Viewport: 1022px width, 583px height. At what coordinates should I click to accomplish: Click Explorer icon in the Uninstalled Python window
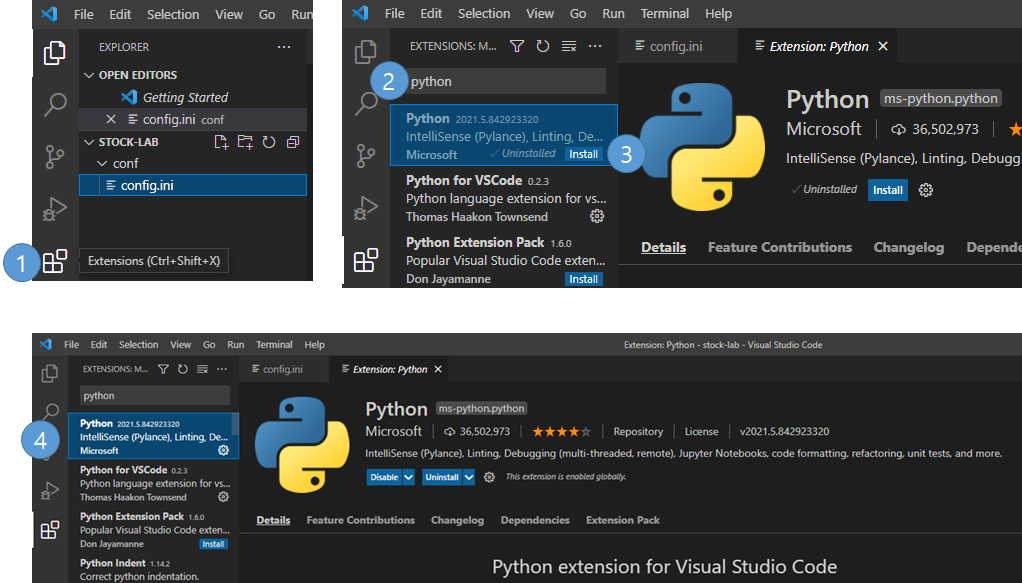pyautogui.click(x=366, y=52)
